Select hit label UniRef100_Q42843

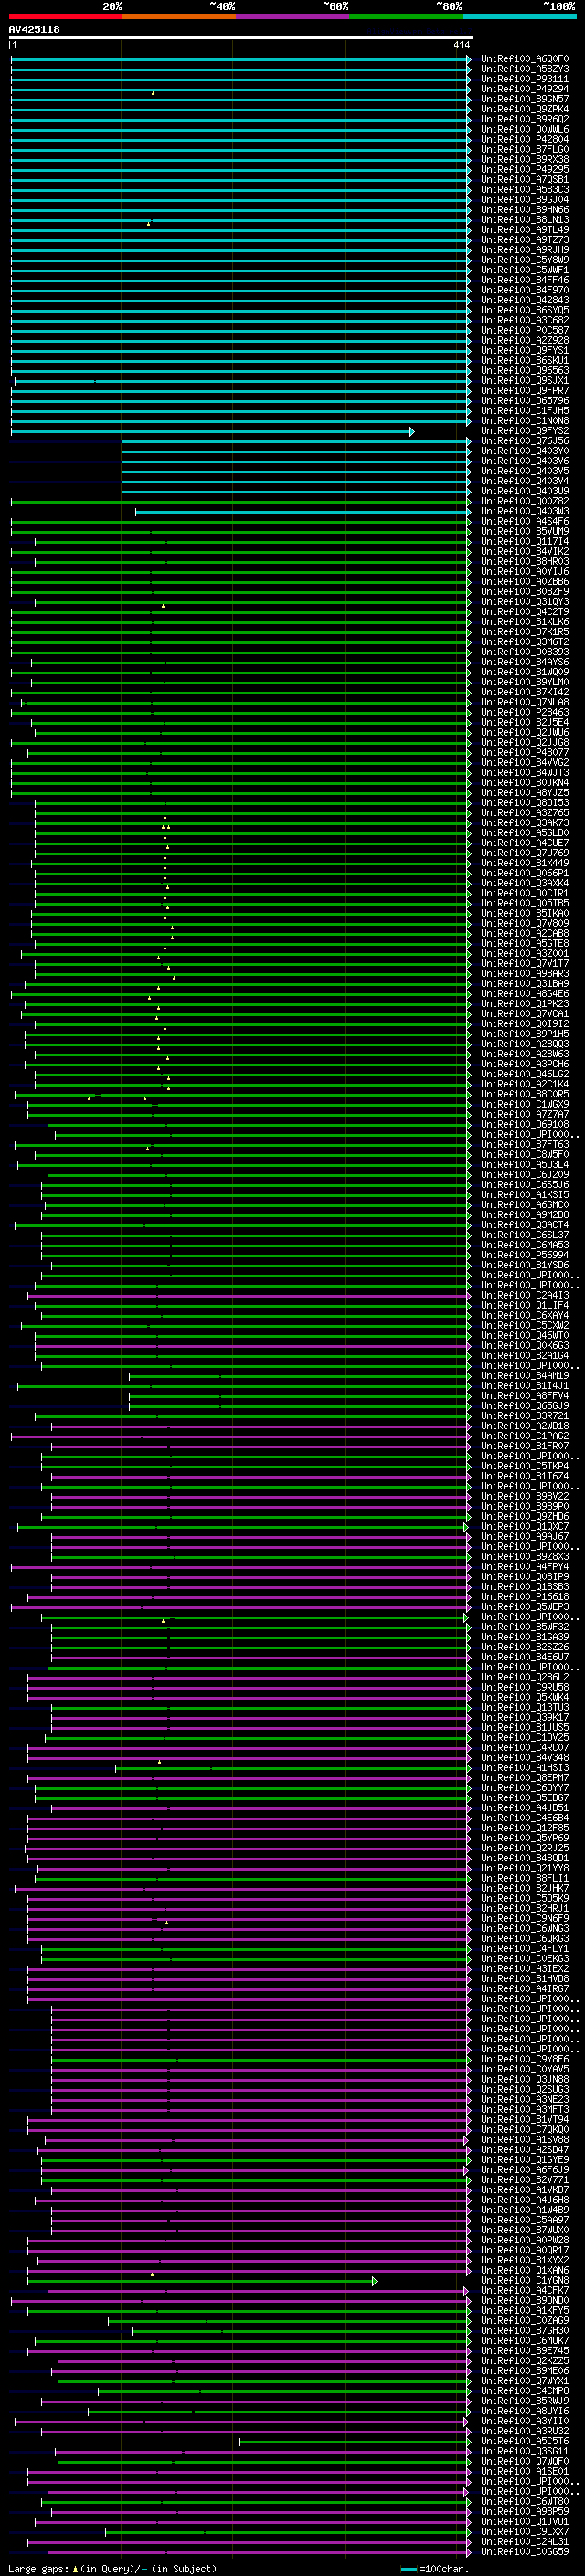[x=524, y=300]
